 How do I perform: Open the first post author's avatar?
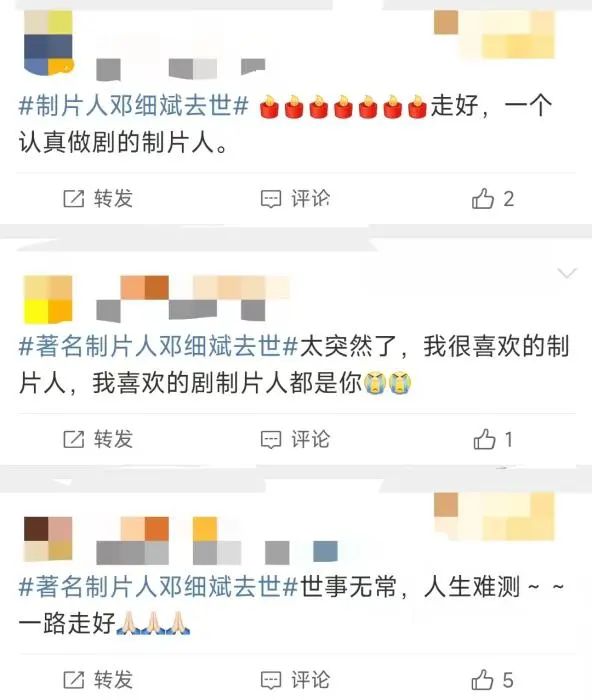click(48, 43)
